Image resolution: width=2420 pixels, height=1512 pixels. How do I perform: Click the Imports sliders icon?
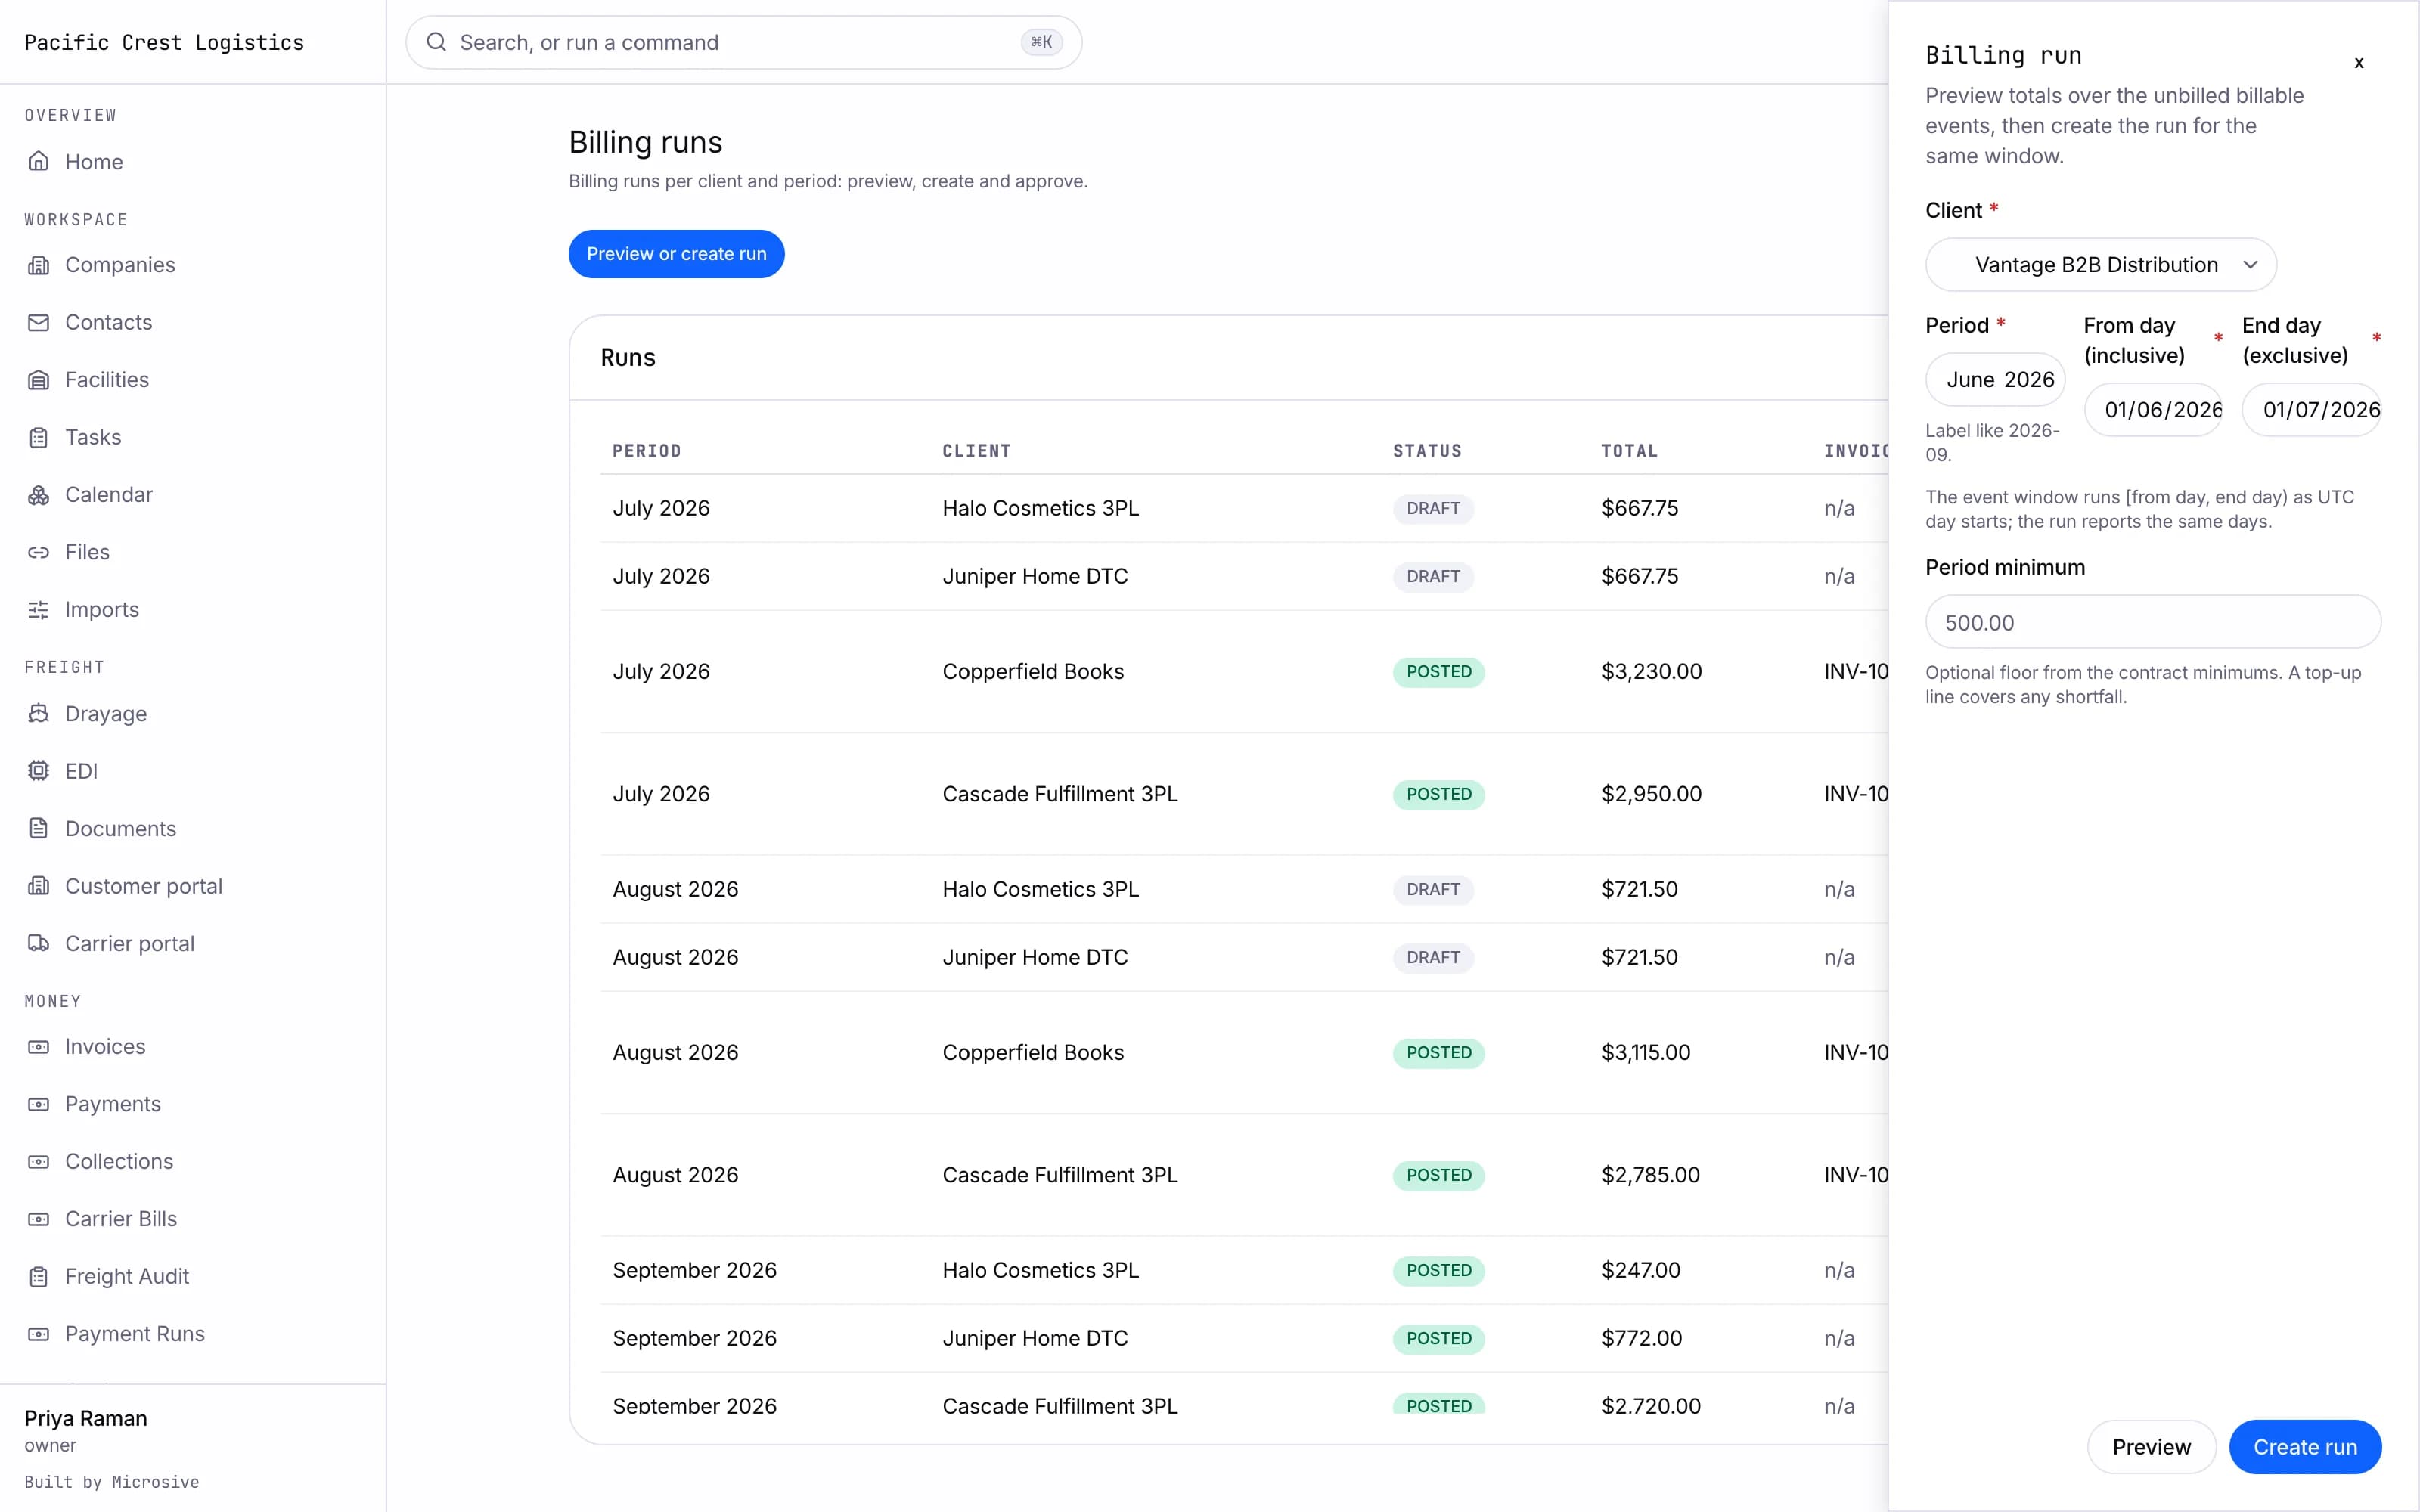(38, 610)
